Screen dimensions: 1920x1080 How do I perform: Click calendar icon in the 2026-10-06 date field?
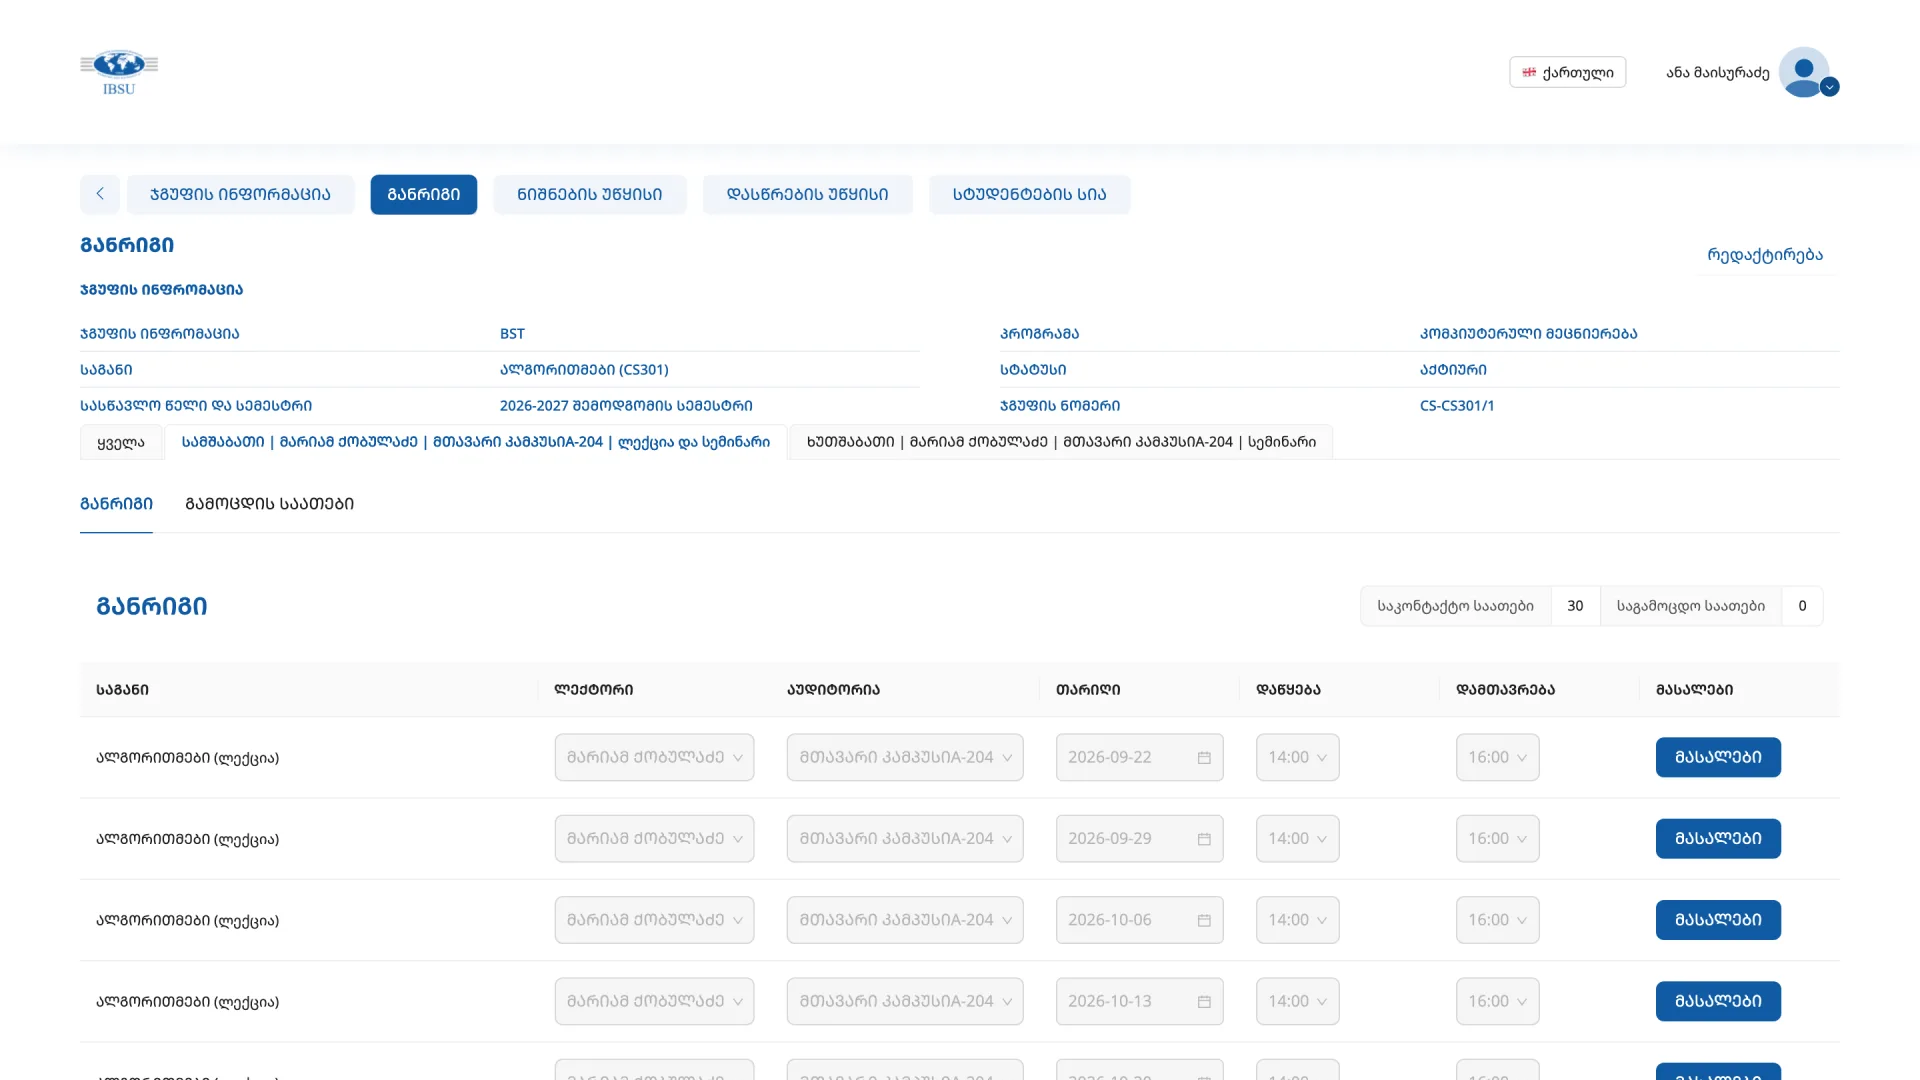click(x=1204, y=920)
